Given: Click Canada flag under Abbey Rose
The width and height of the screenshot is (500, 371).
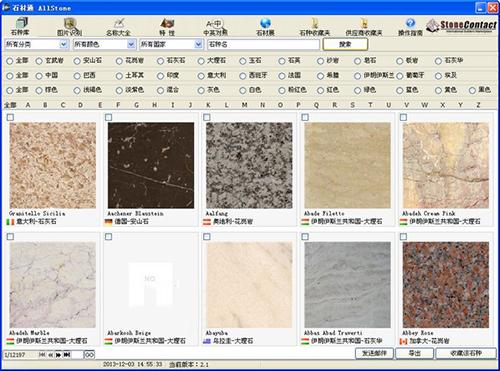Looking at the screenshot, I should point(403,341).
